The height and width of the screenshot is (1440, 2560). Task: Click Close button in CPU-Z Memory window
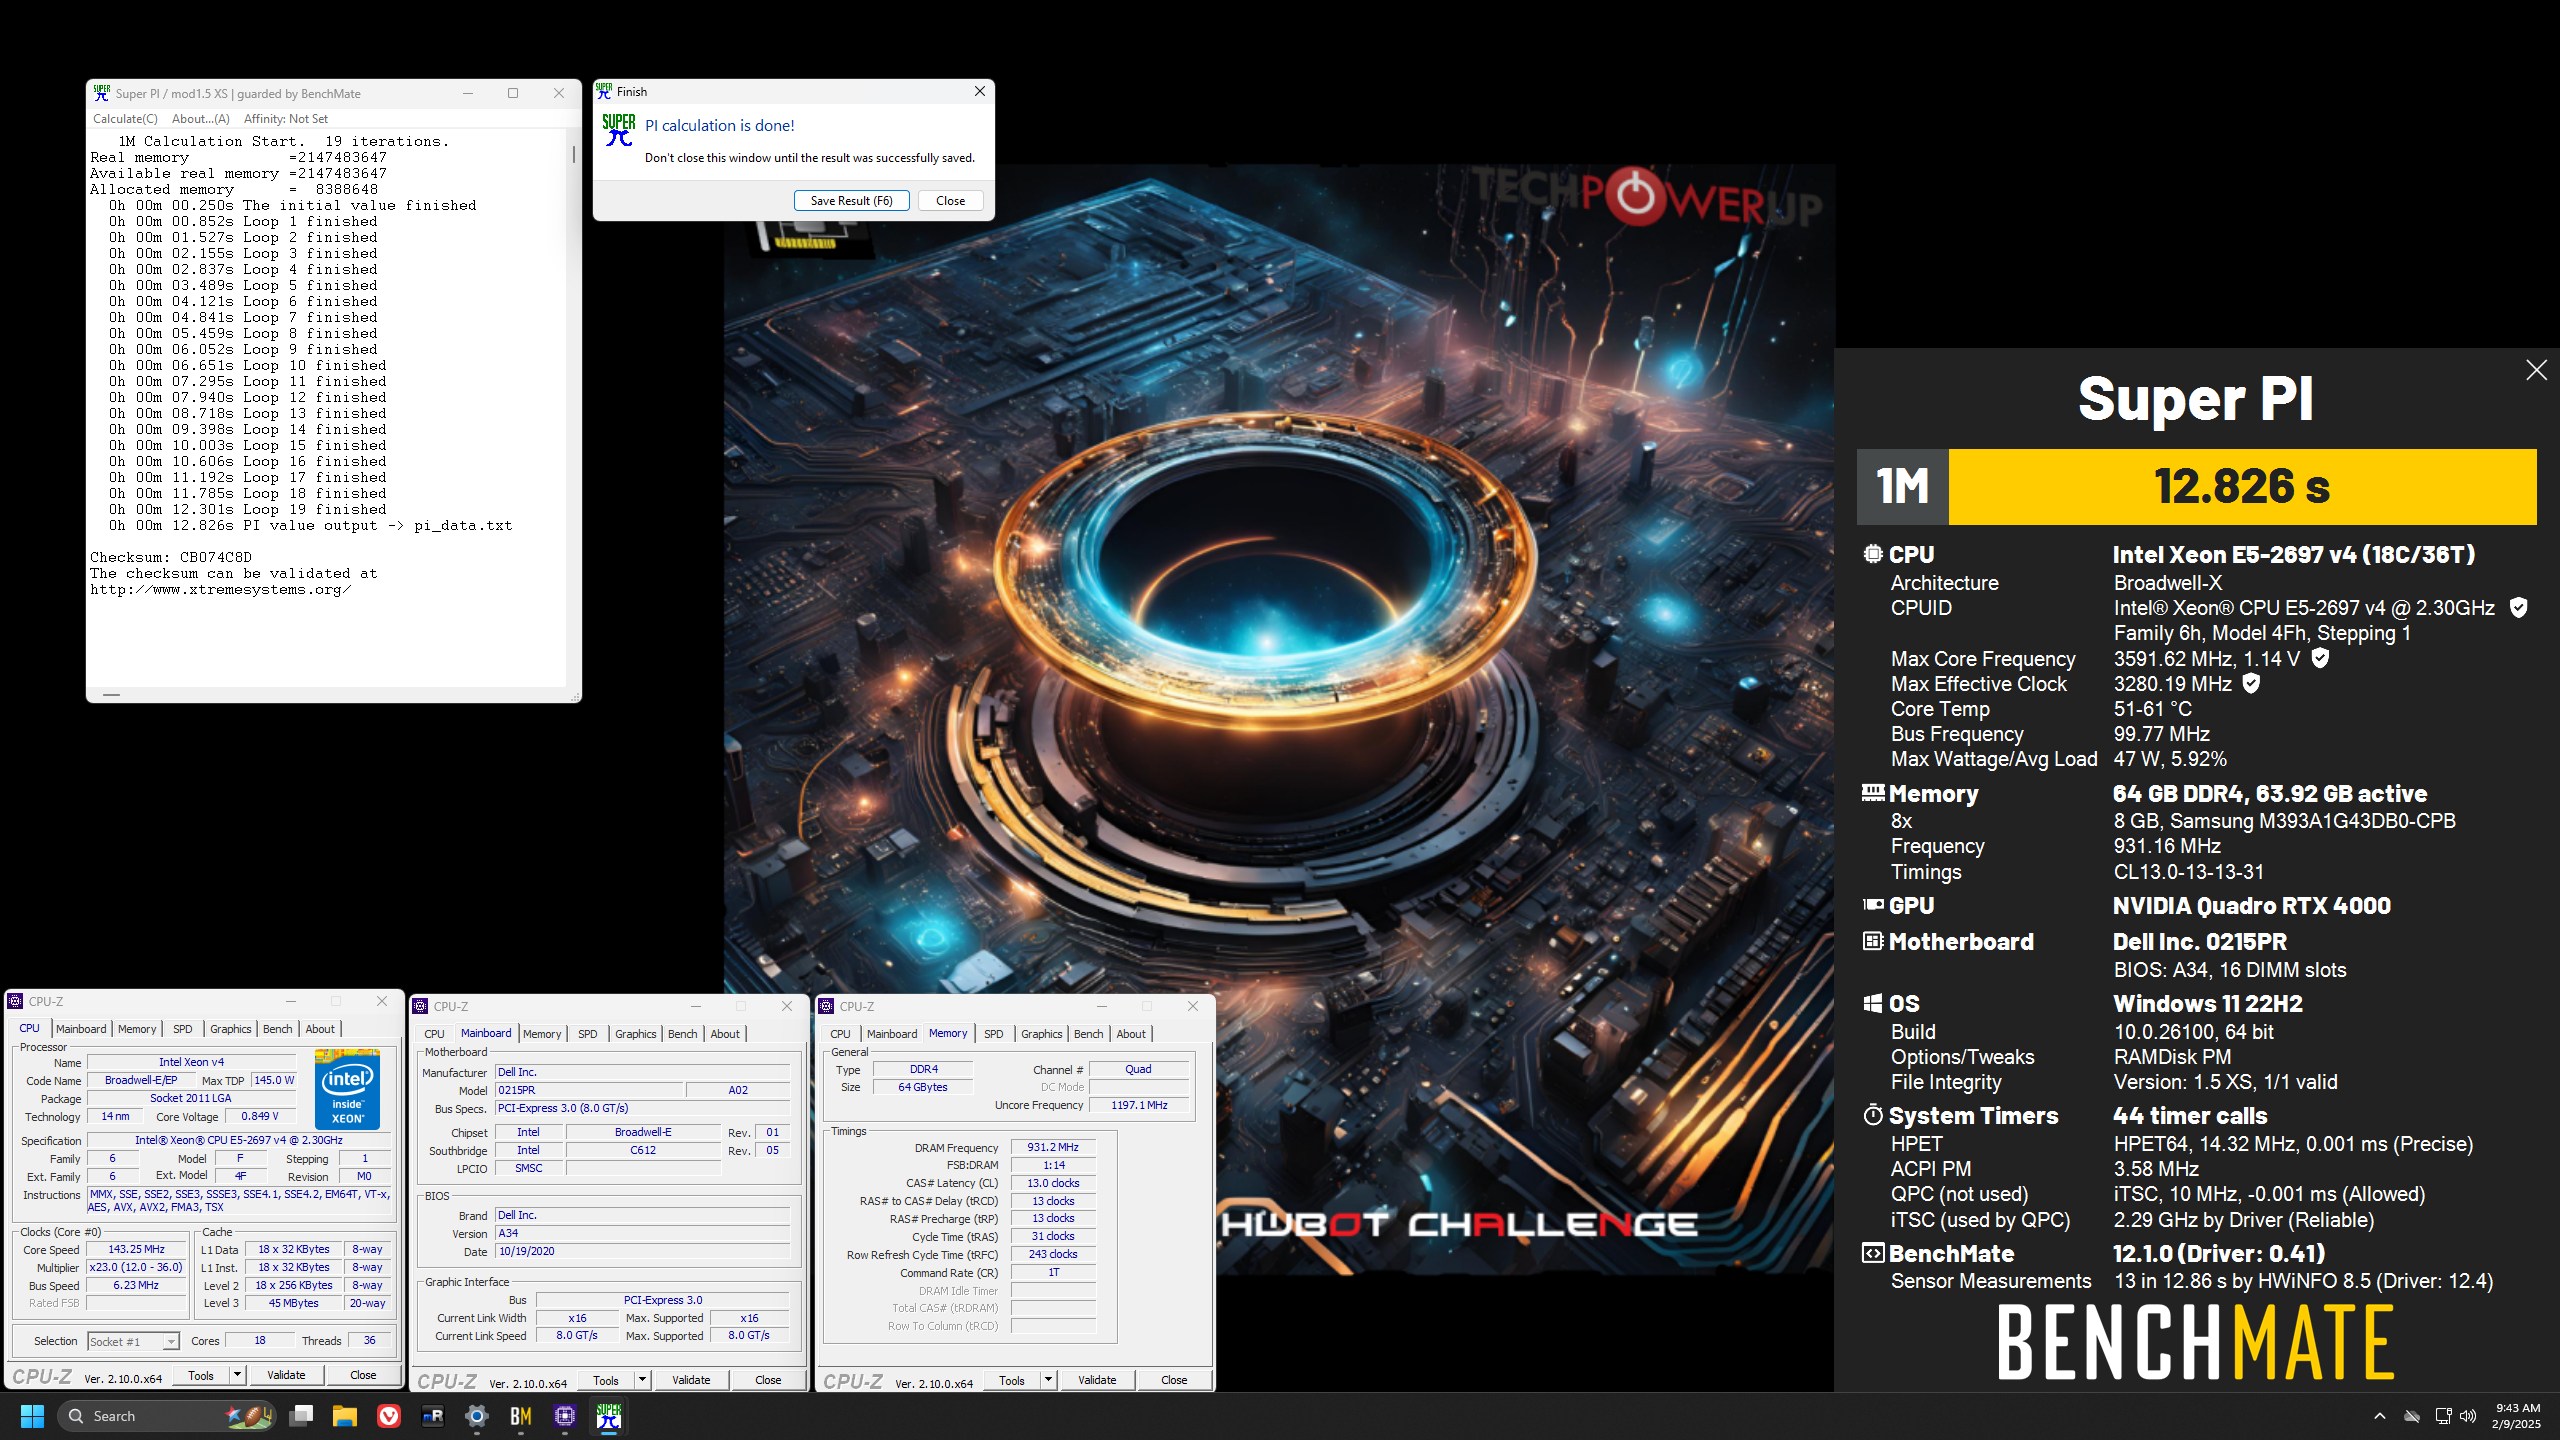(1174, 1380)
